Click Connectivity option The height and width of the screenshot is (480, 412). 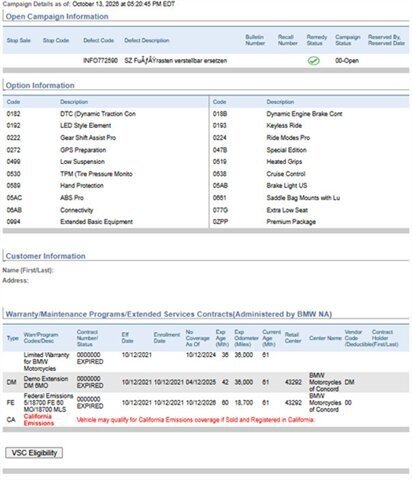[x=77, y=210]
